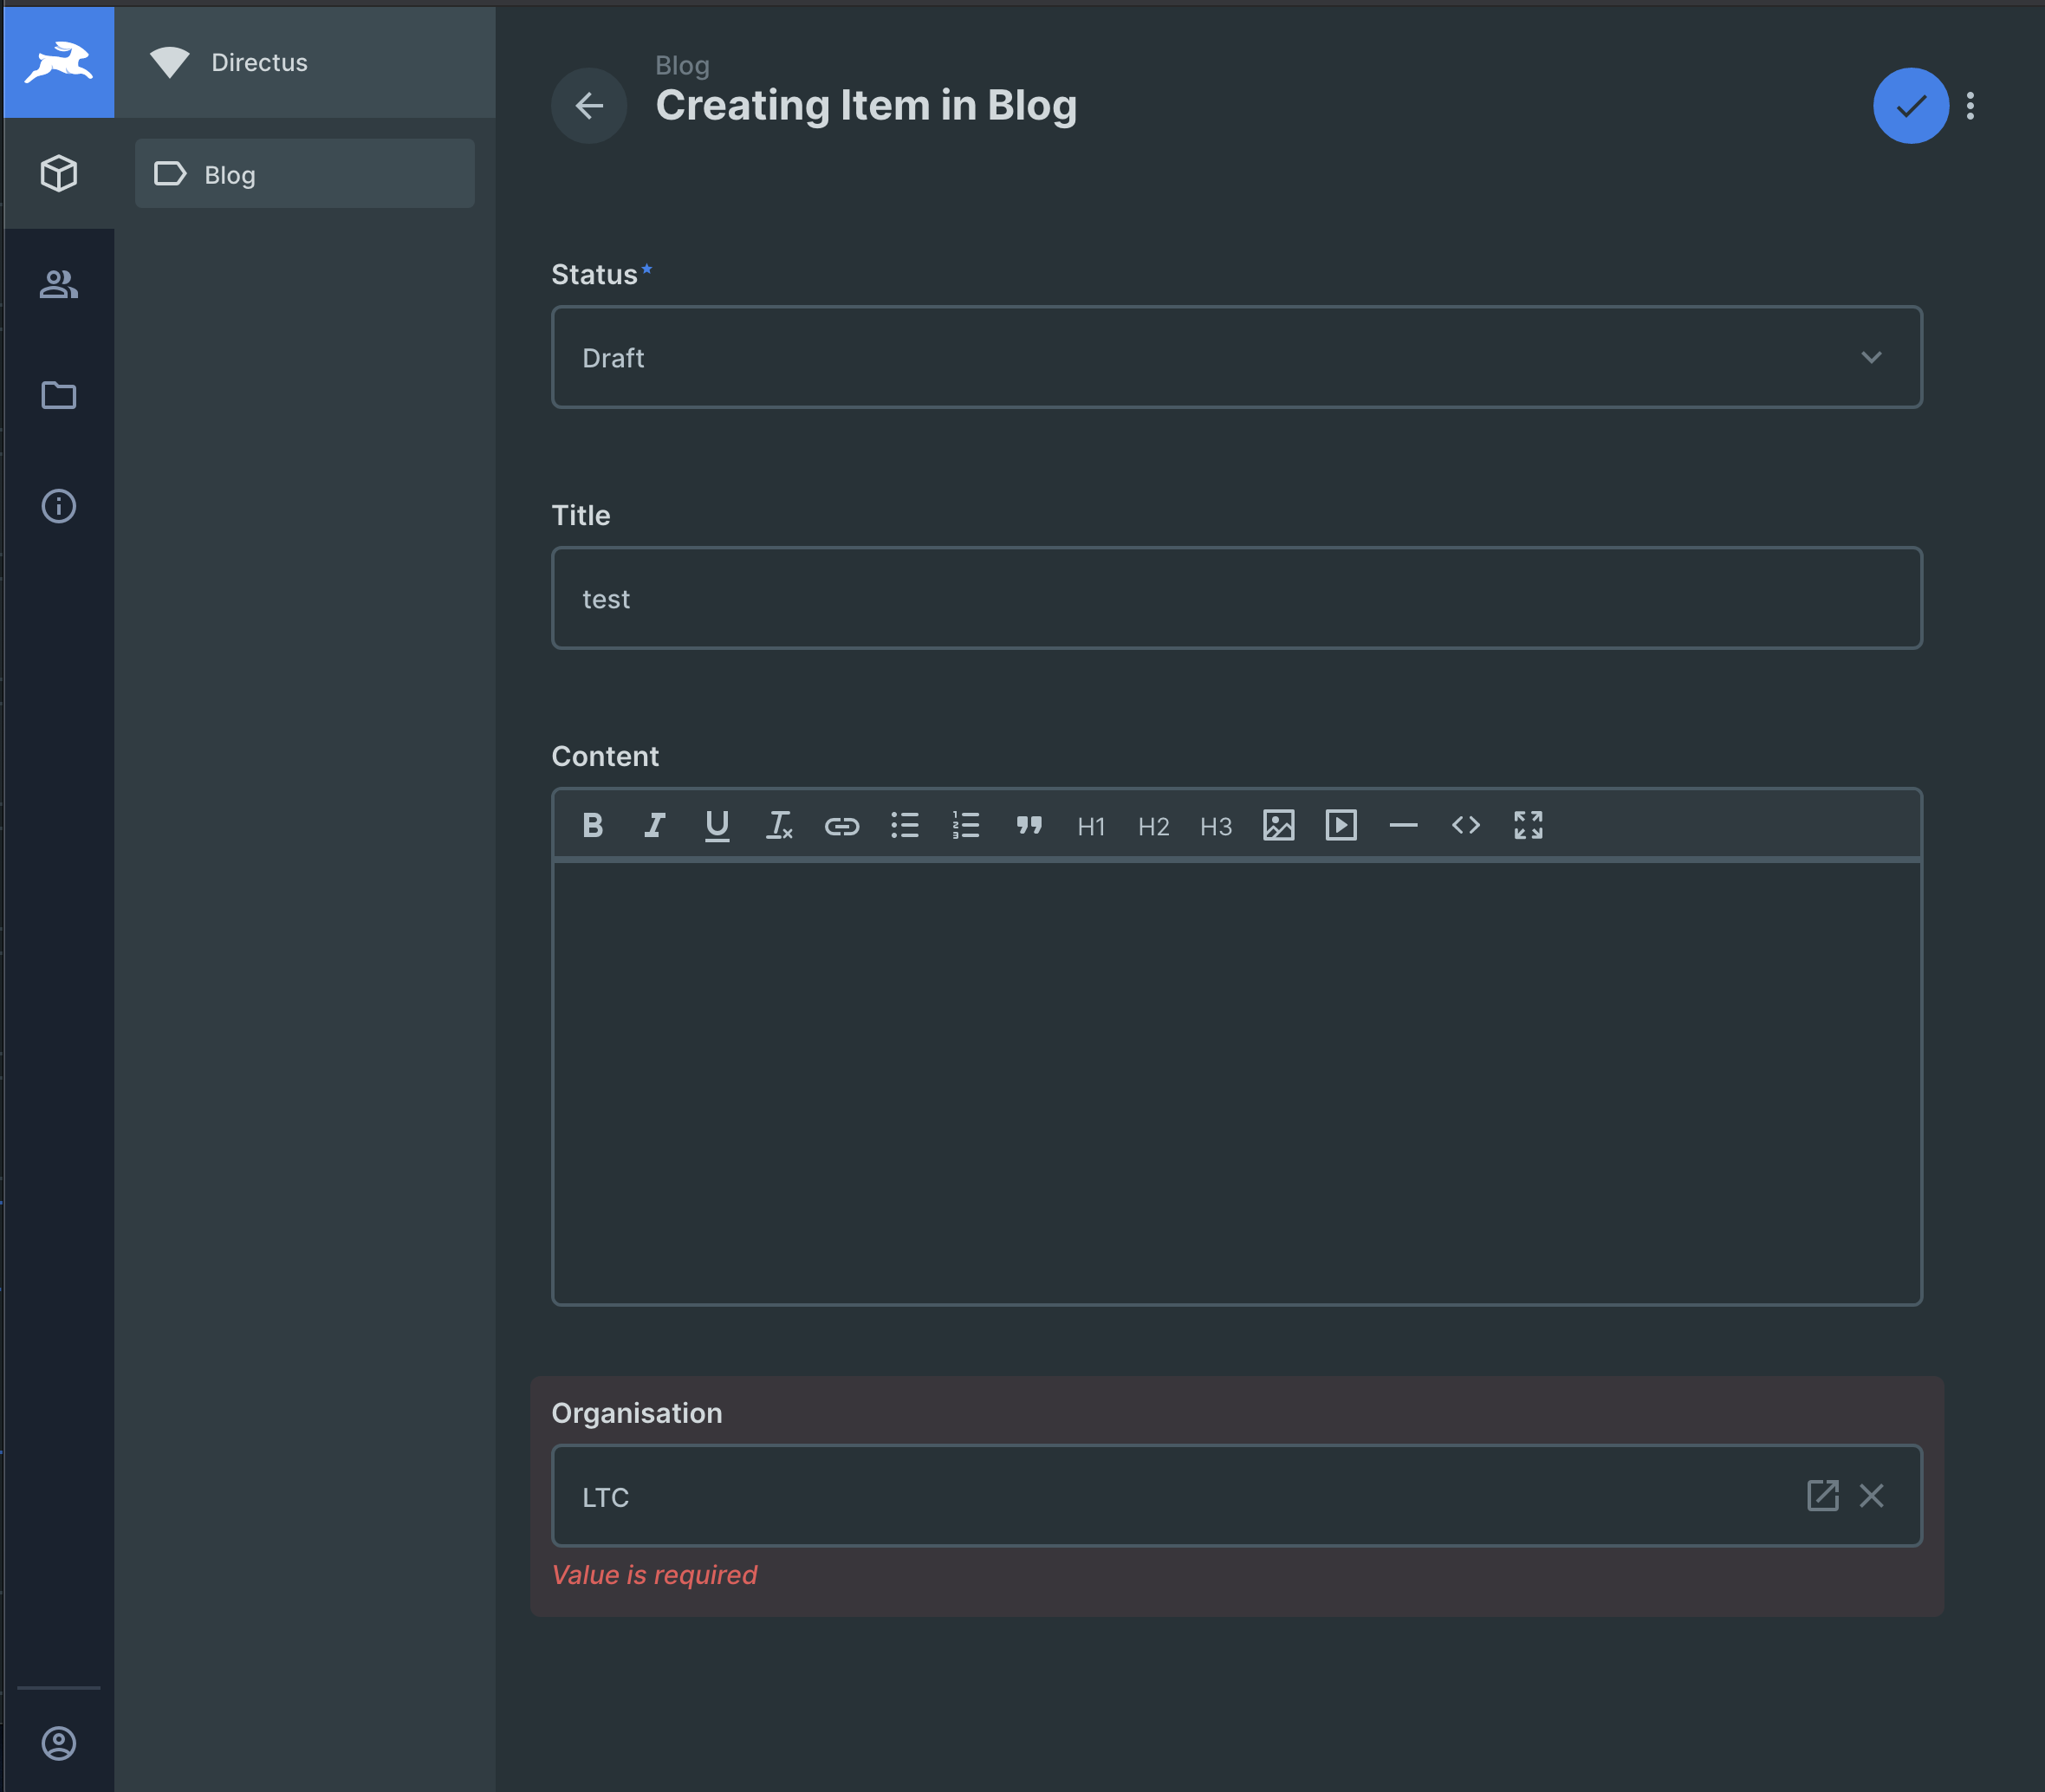
Task: Open the source code view
Action: coord(1466,825)
